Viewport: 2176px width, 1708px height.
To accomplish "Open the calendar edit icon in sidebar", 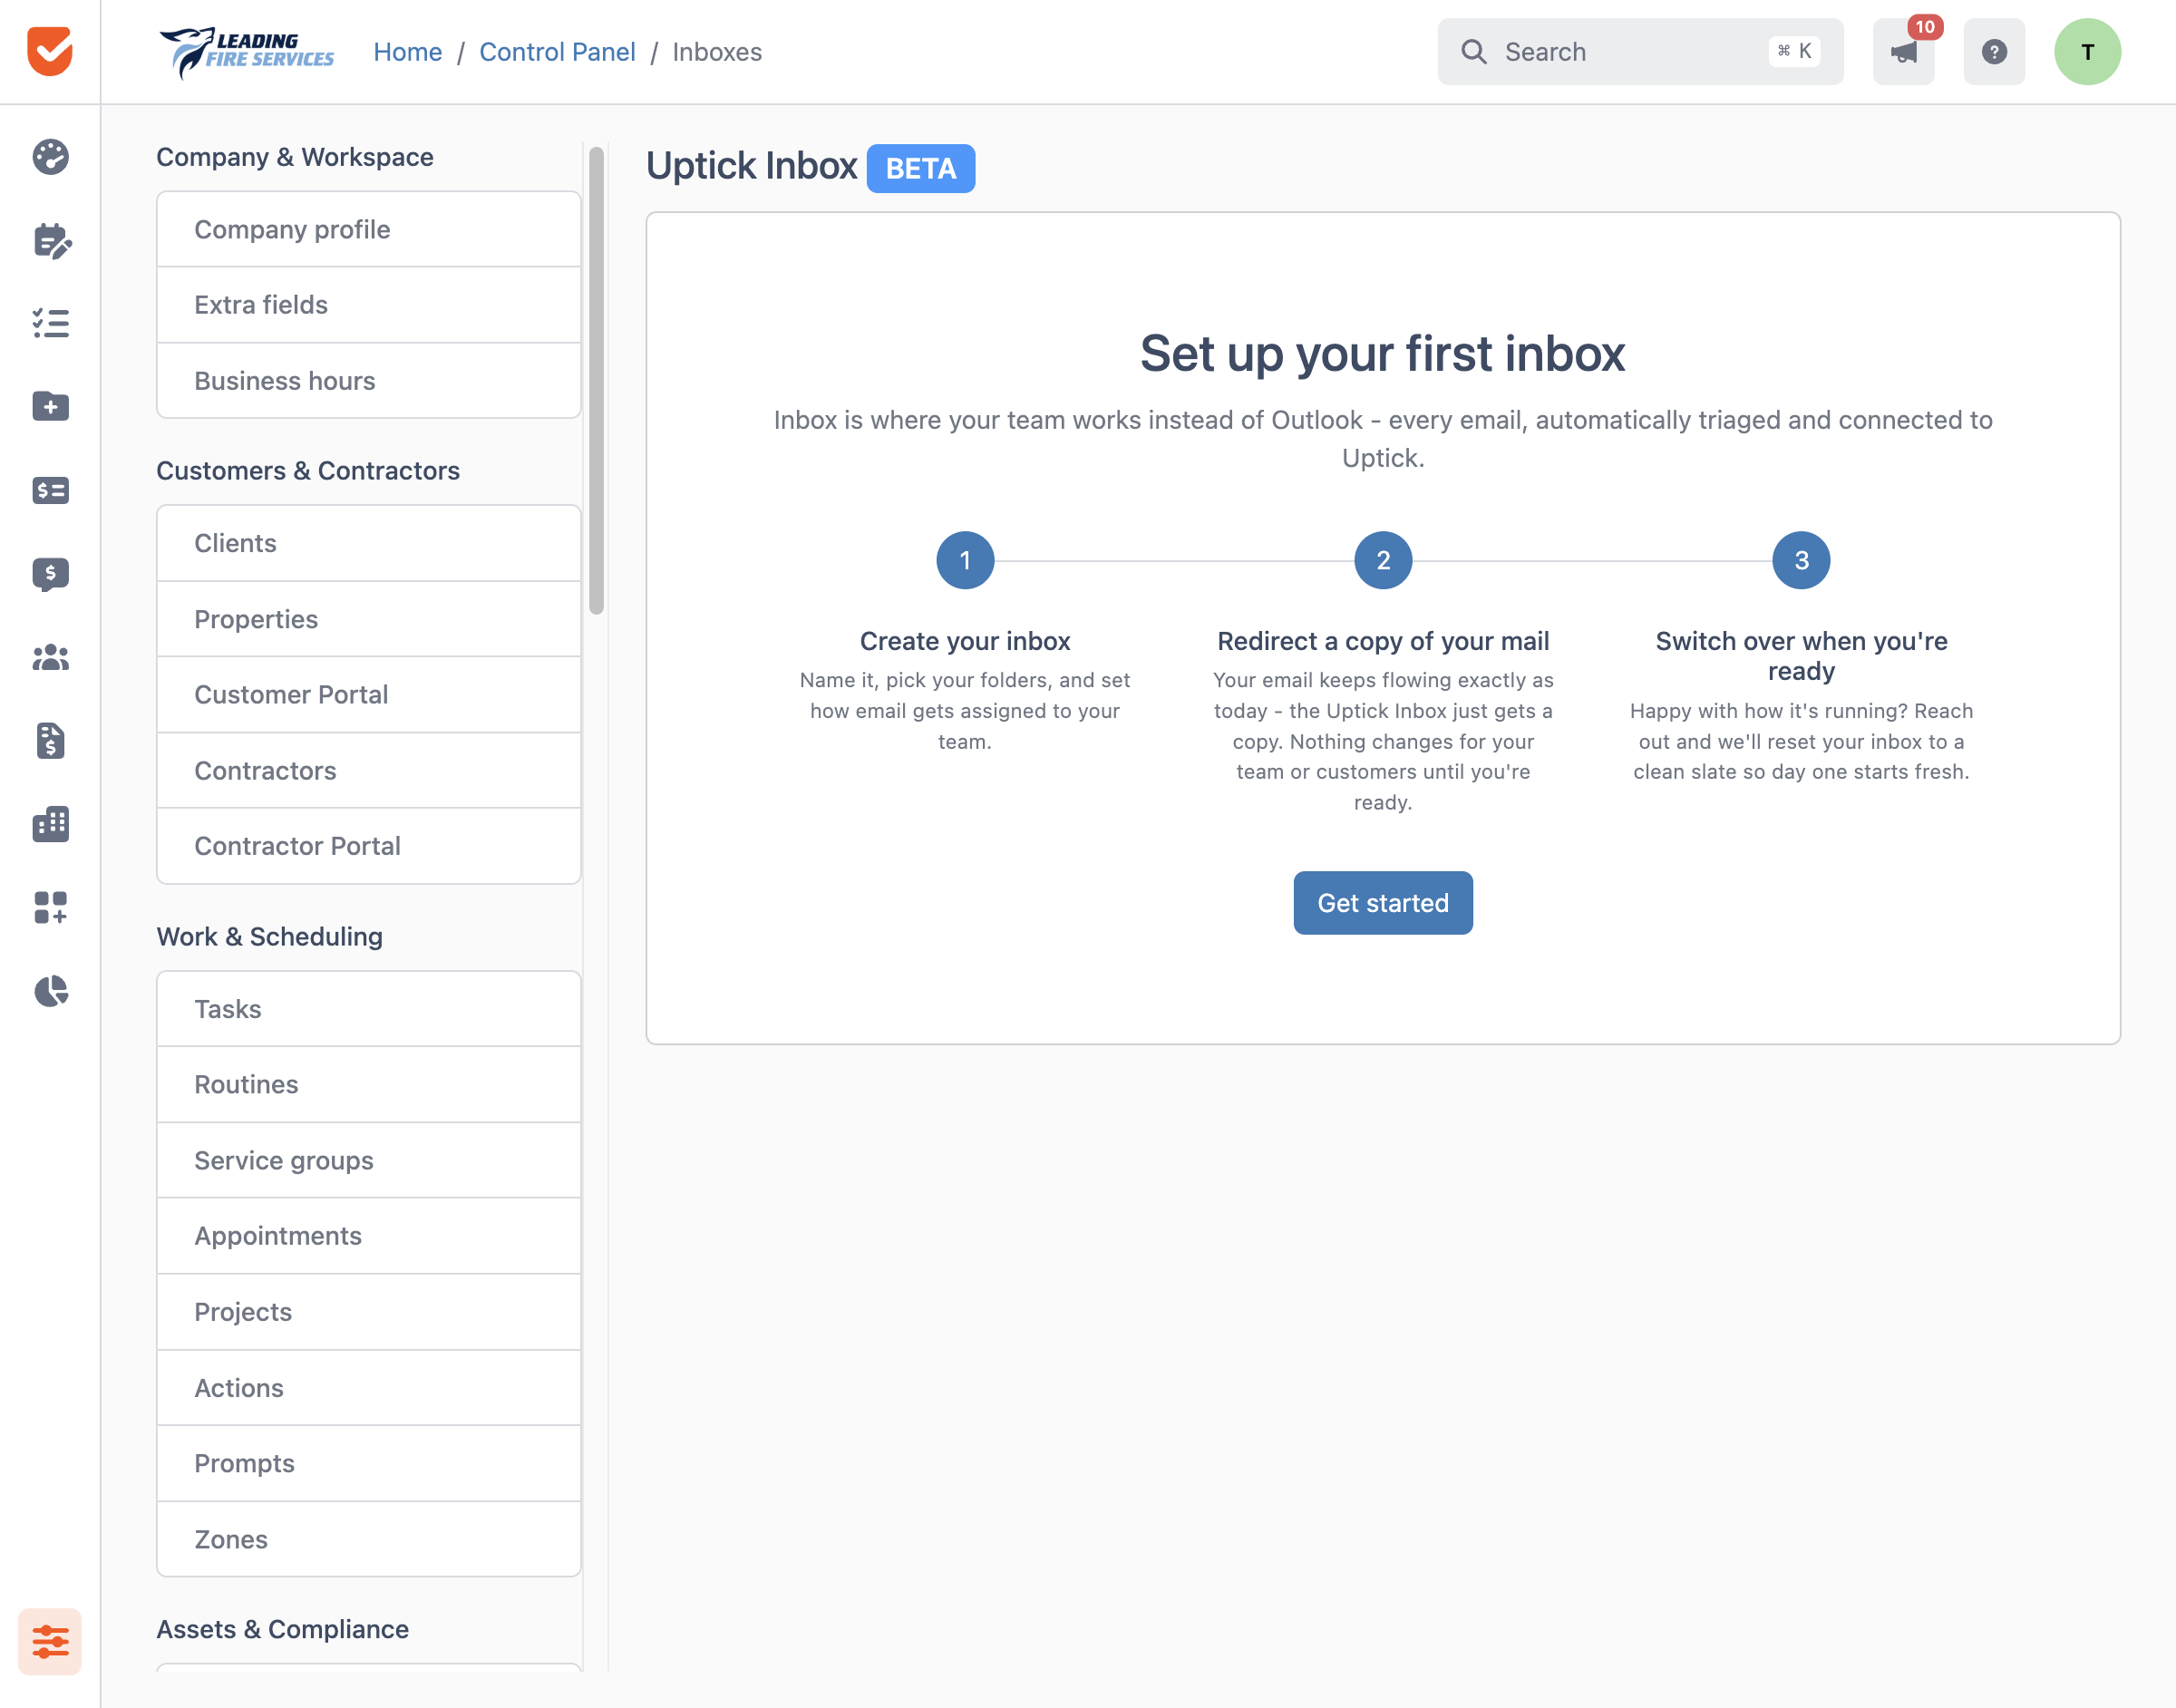I will pos(52,240).
